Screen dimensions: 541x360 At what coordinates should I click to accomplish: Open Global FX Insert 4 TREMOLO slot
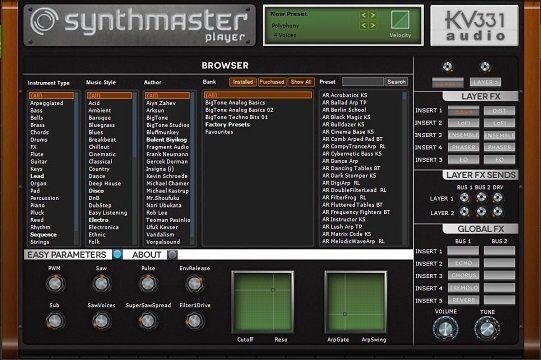[463, 288]
